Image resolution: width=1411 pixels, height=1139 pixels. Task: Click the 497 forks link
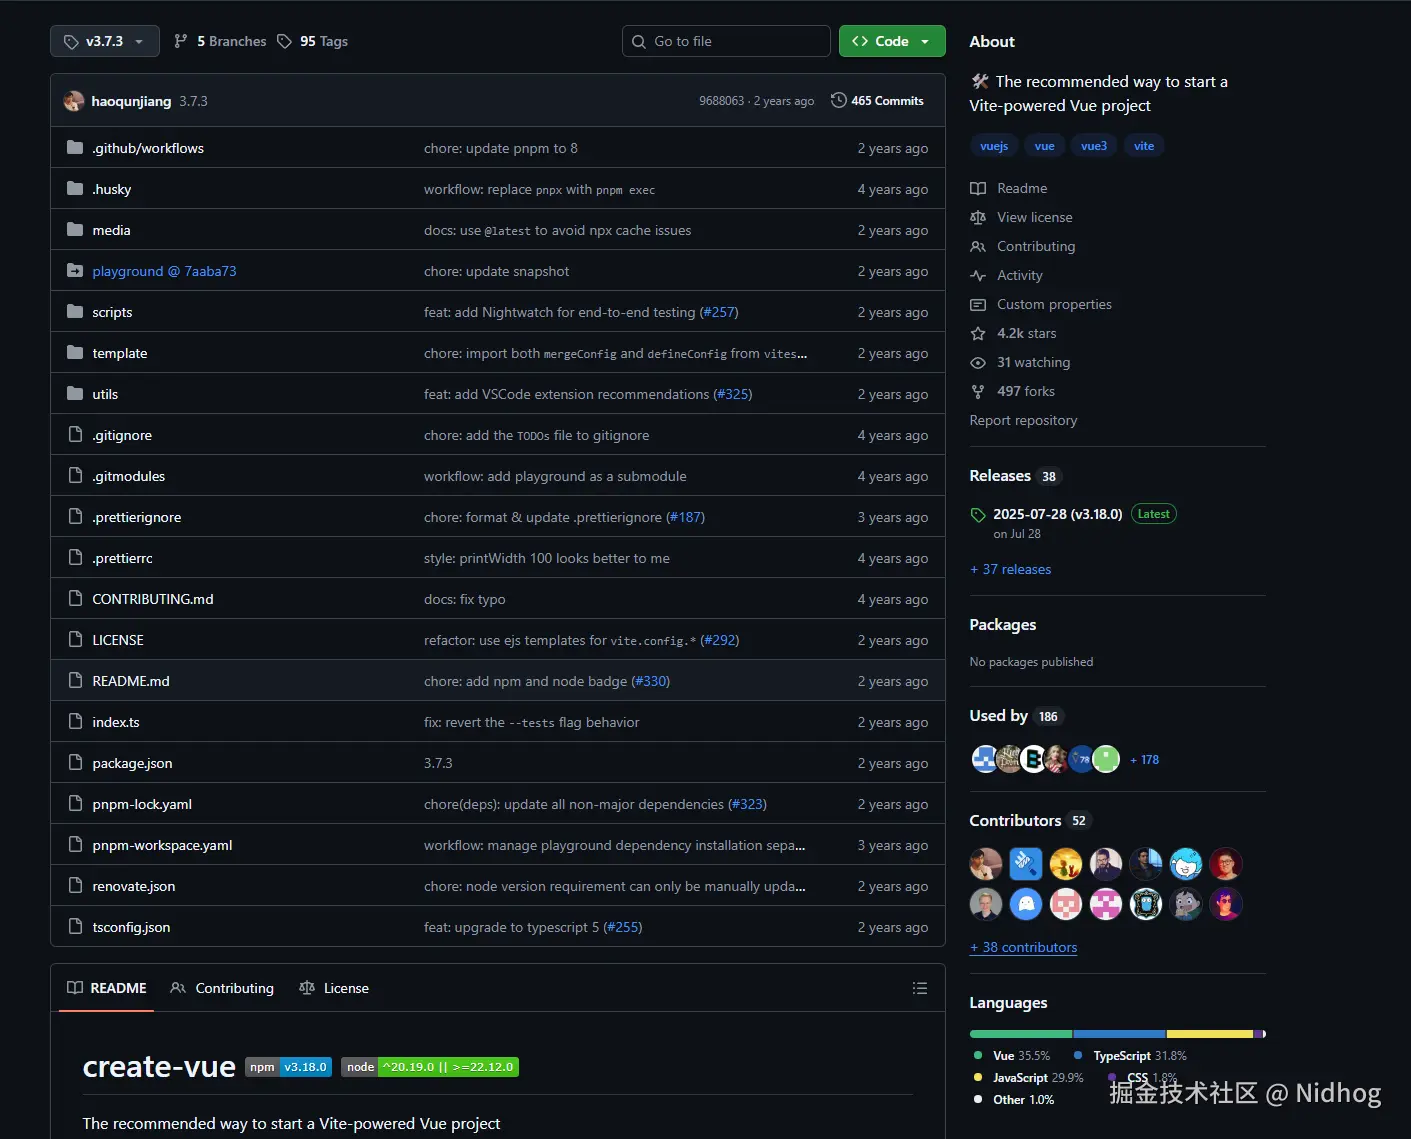click(x=1012, y=391)
